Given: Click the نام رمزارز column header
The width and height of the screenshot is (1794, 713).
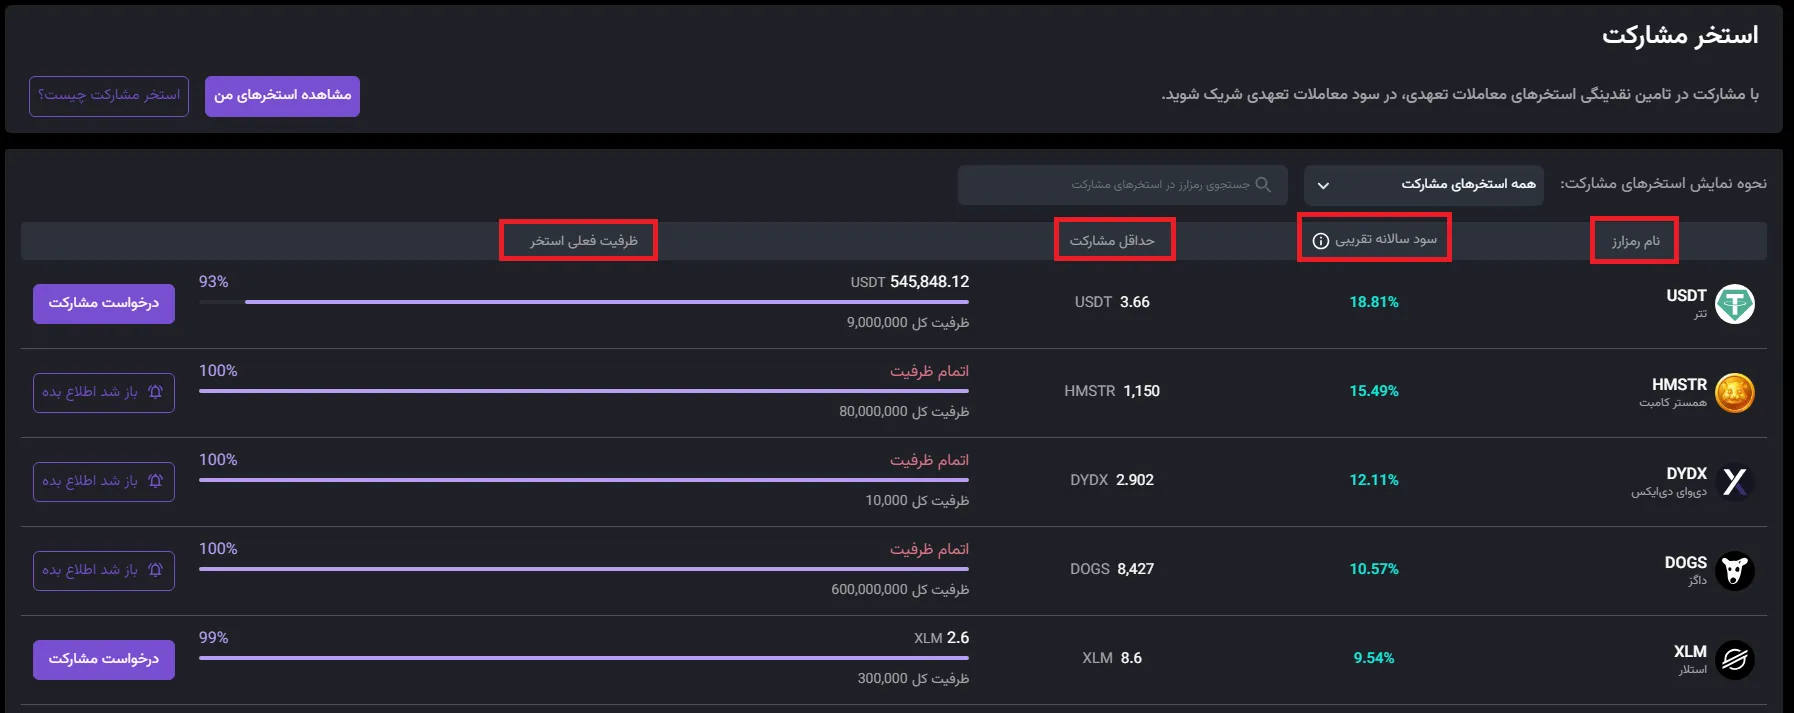Looking at the screenshot, I should click(1635, 241).
